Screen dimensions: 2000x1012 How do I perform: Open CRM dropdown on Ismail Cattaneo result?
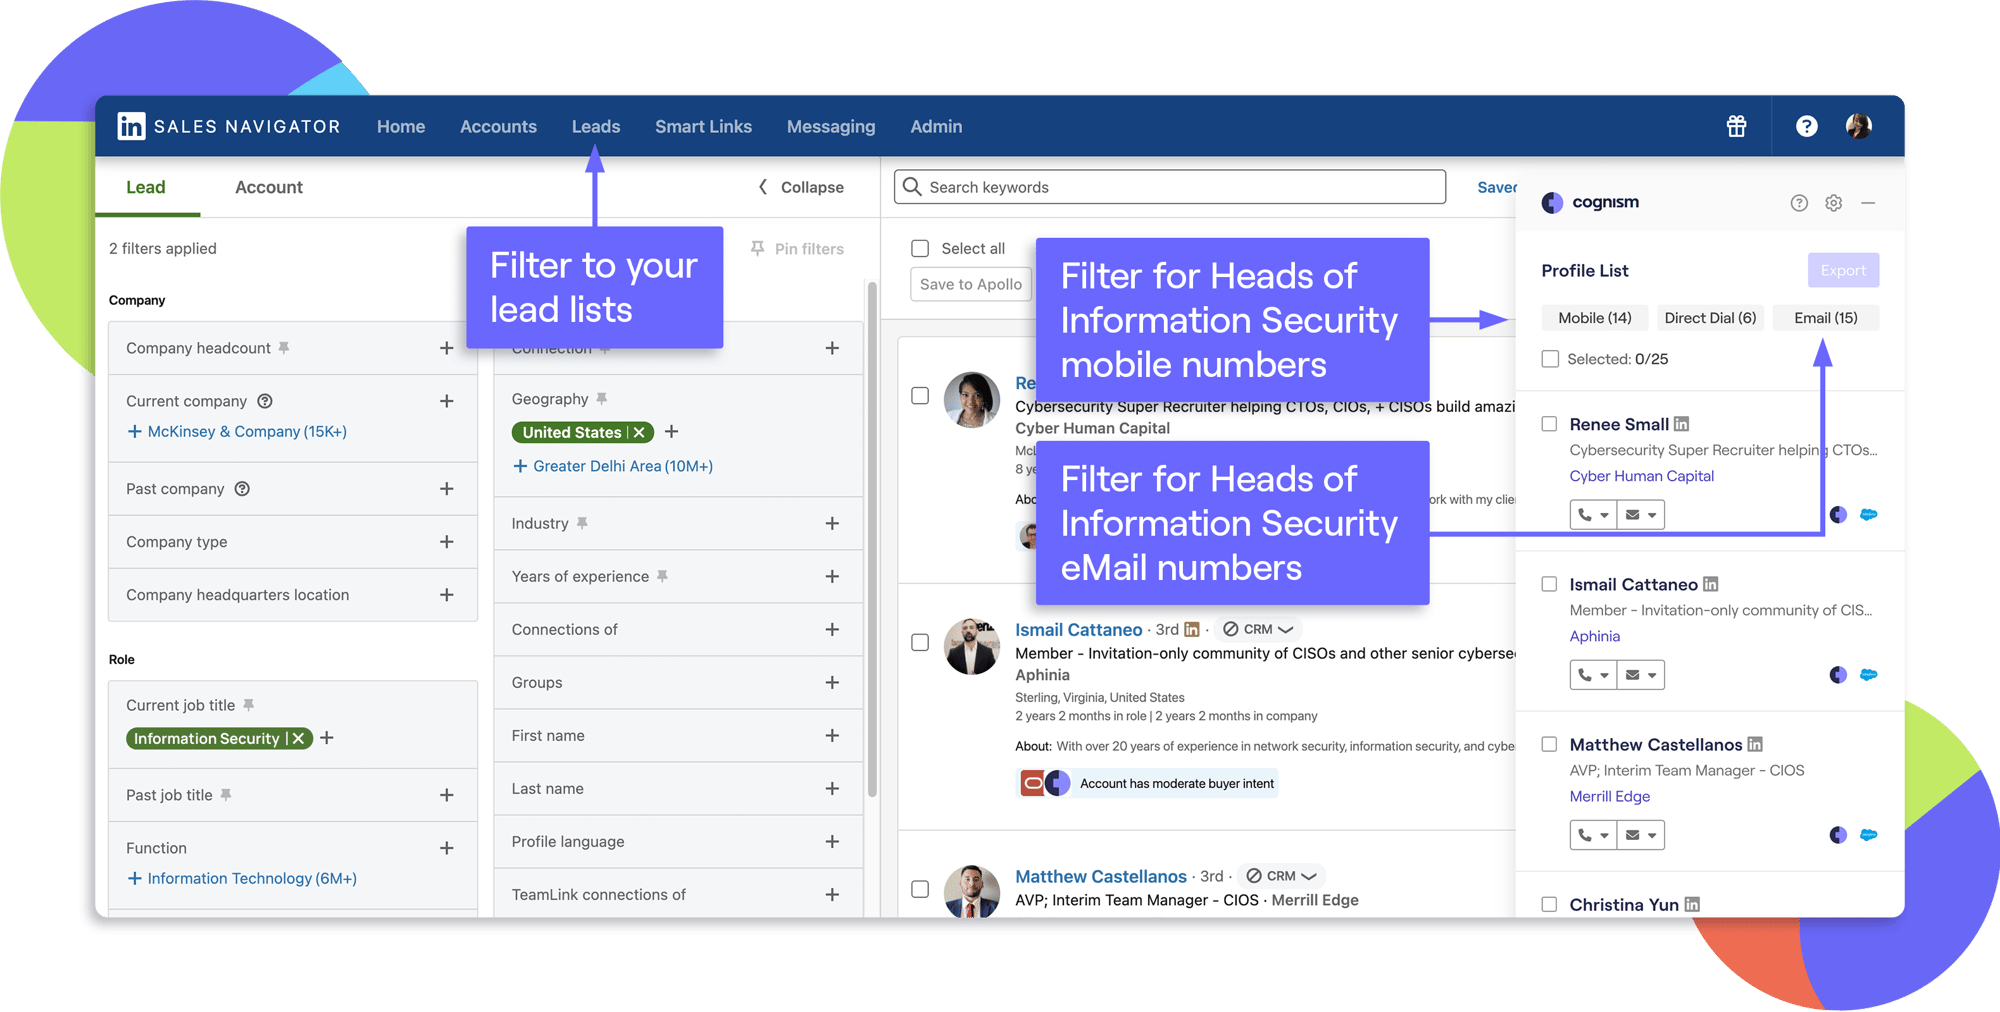1258,629
